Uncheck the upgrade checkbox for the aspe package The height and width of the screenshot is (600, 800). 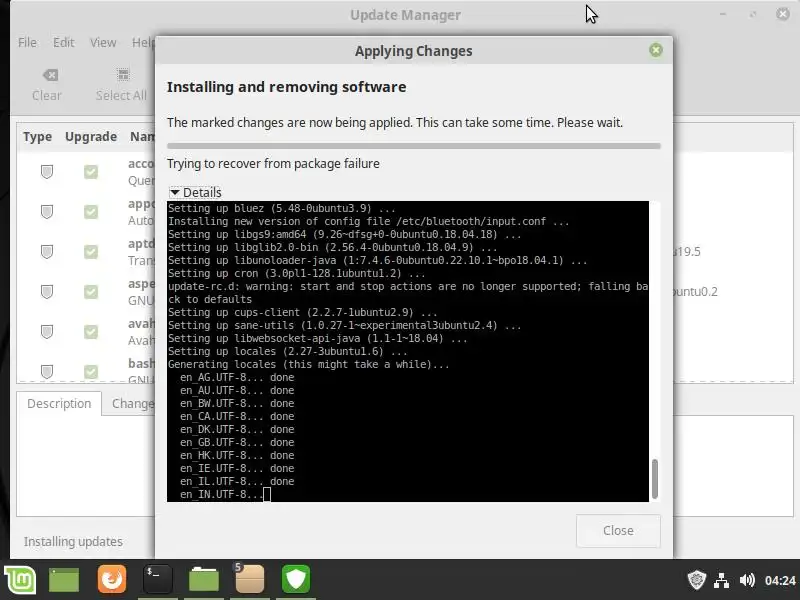click(x=91, y=292)
